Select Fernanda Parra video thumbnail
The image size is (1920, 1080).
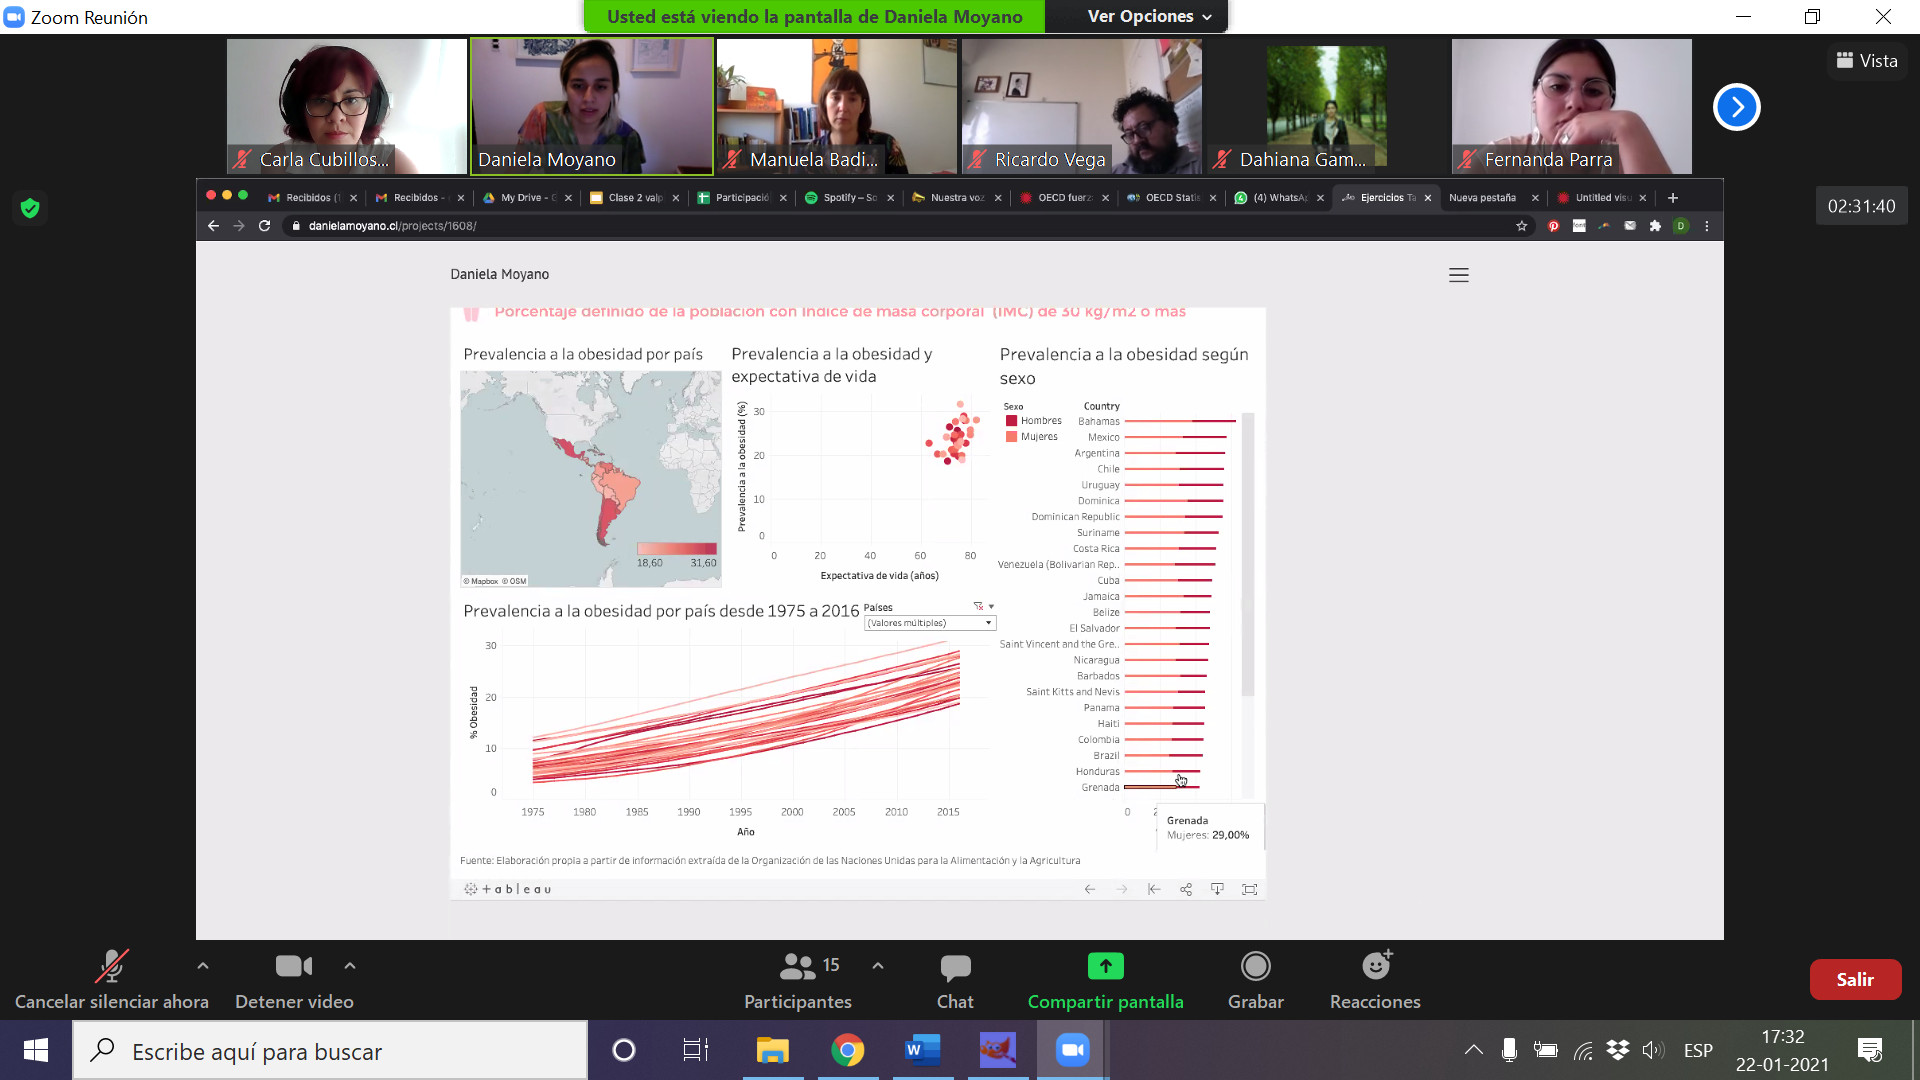1571,106
